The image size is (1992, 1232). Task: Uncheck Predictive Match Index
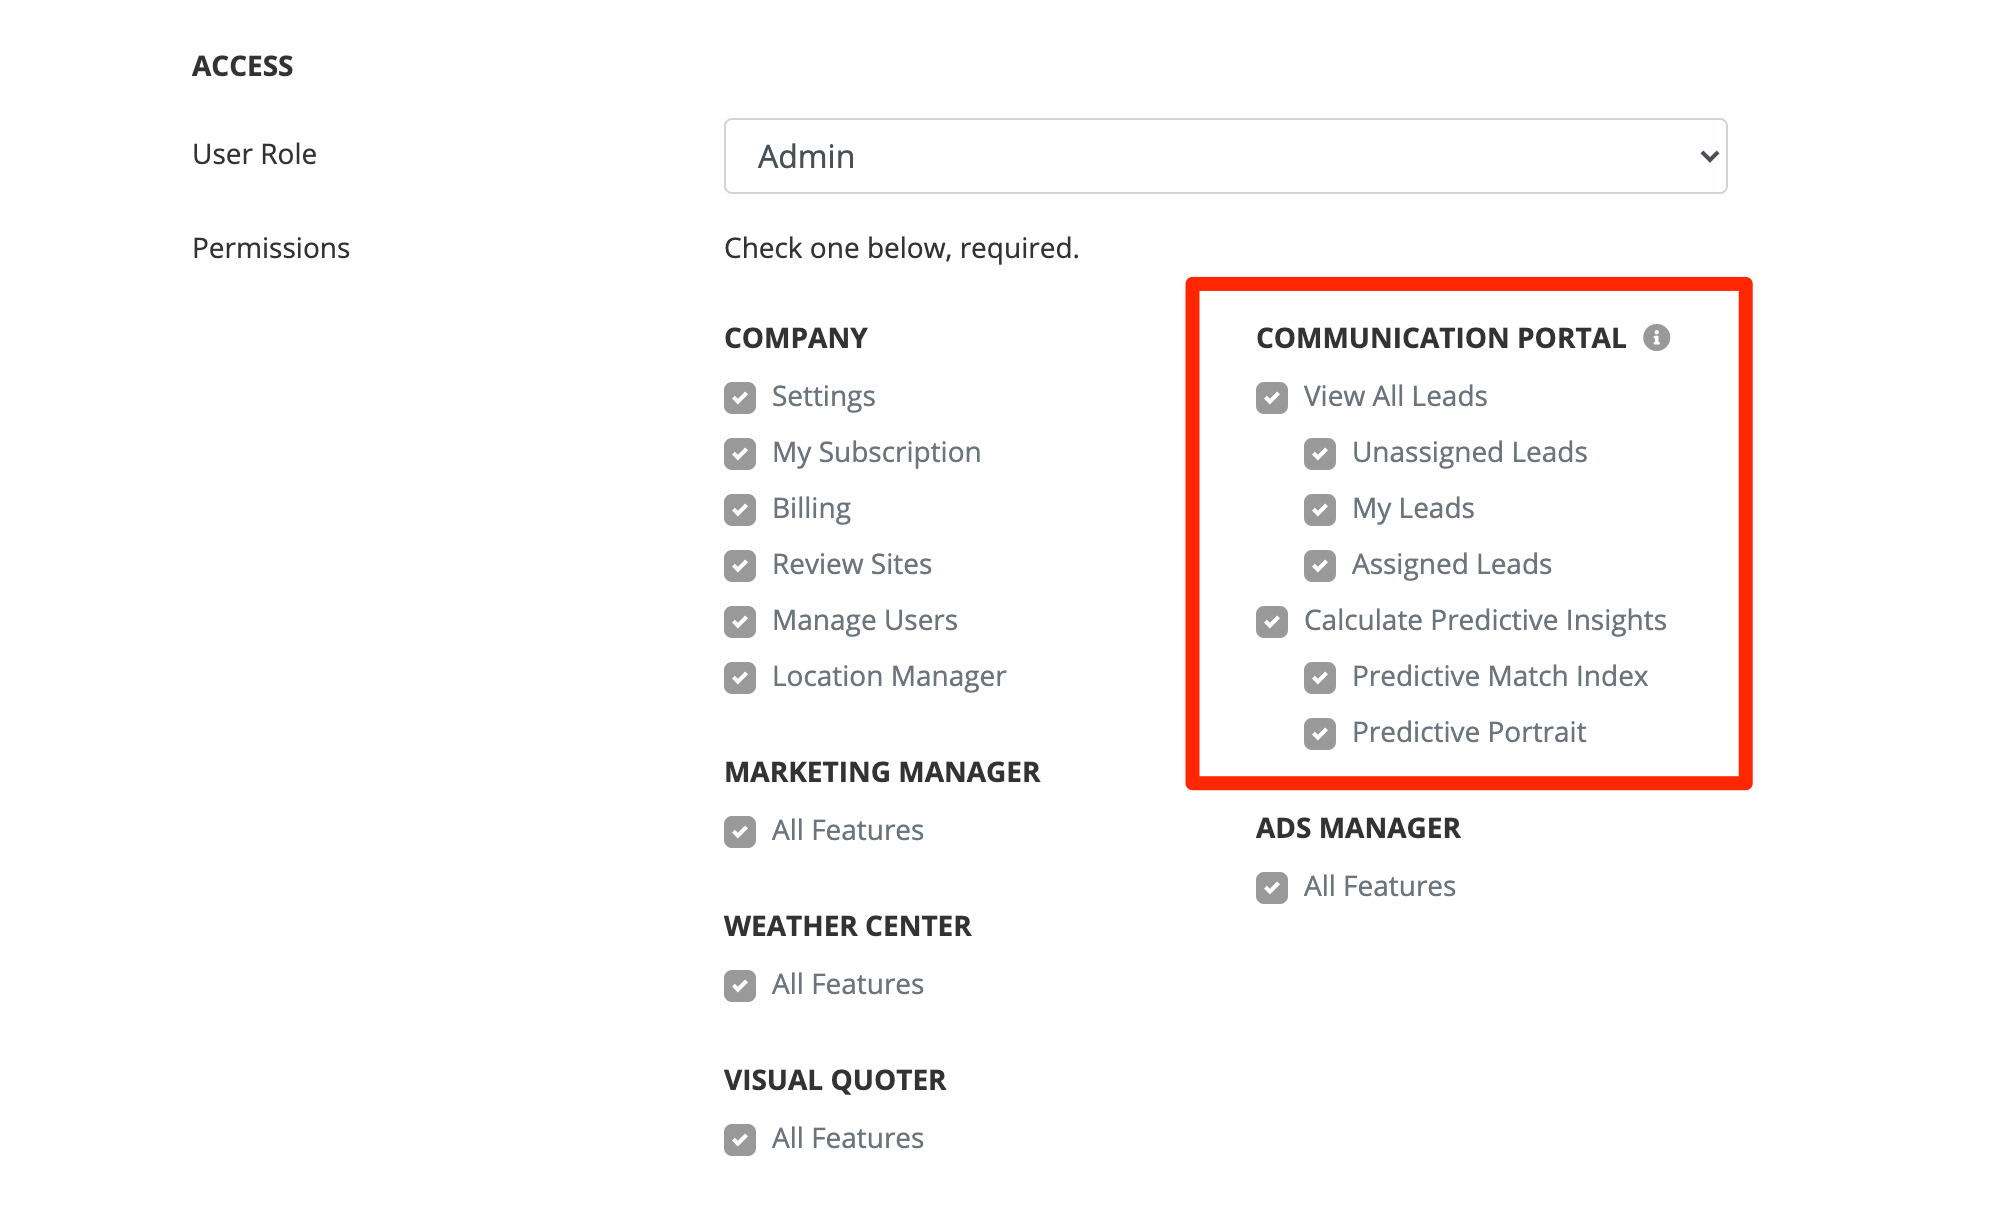[x=1320, y=678]
